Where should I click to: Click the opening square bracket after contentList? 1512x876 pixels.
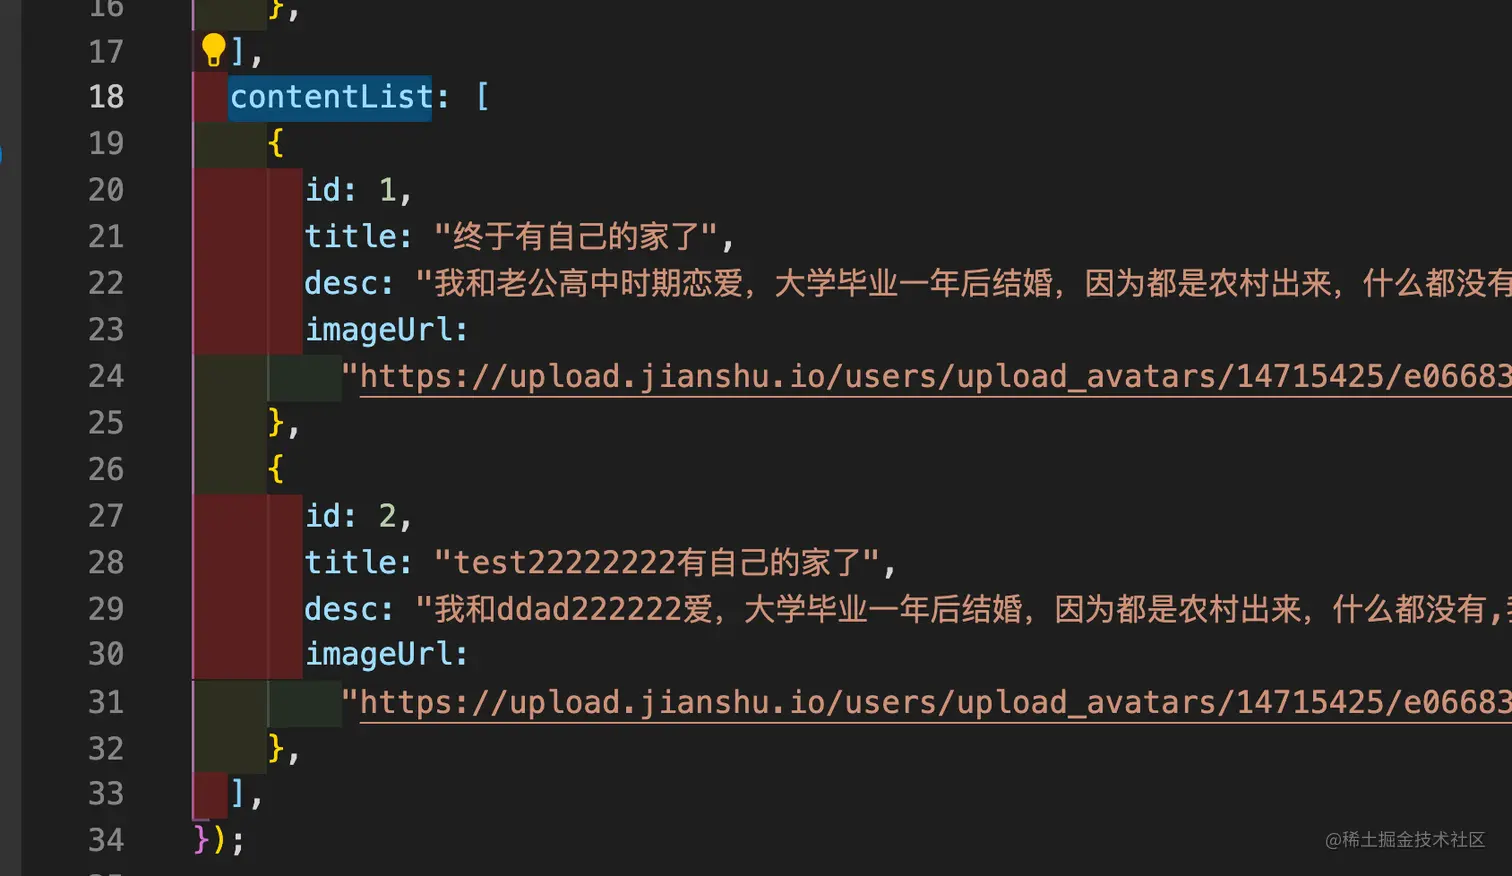tap(482, 97)
